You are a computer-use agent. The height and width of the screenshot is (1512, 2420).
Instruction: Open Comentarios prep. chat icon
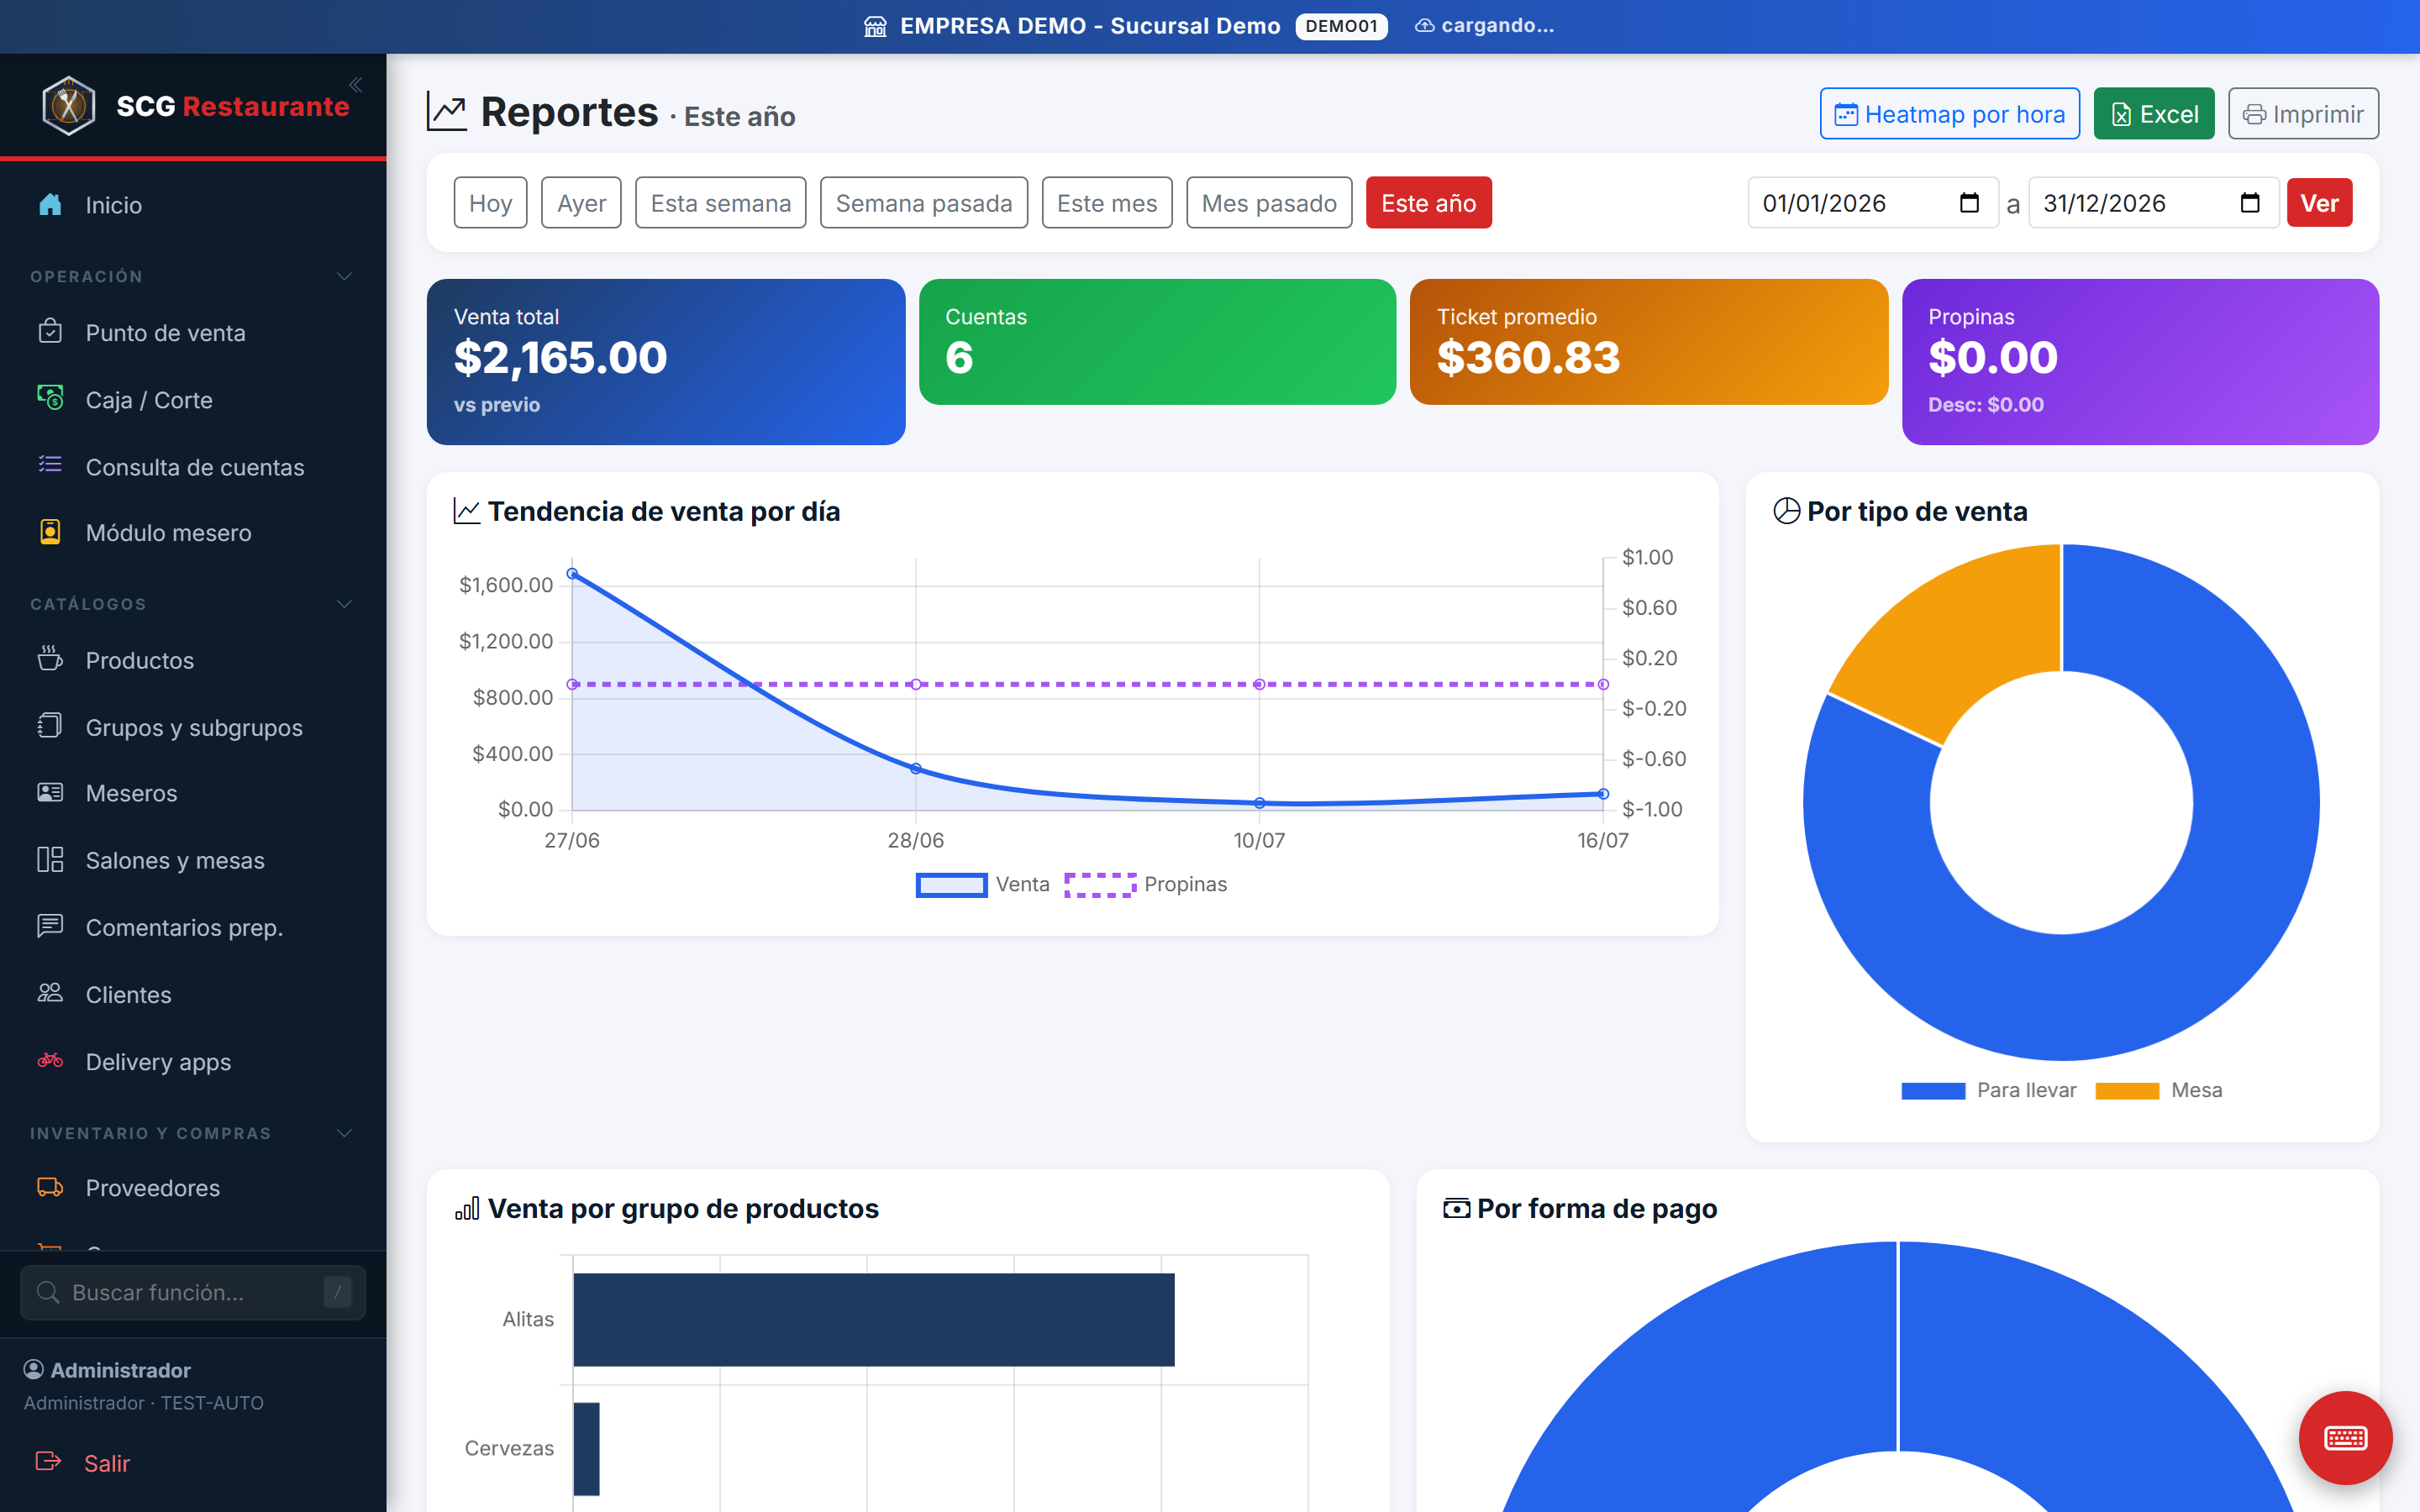(50, 927)
